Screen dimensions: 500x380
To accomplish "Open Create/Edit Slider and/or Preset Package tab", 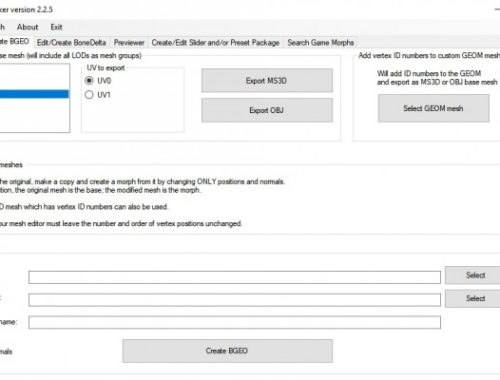I will point(215,43).
